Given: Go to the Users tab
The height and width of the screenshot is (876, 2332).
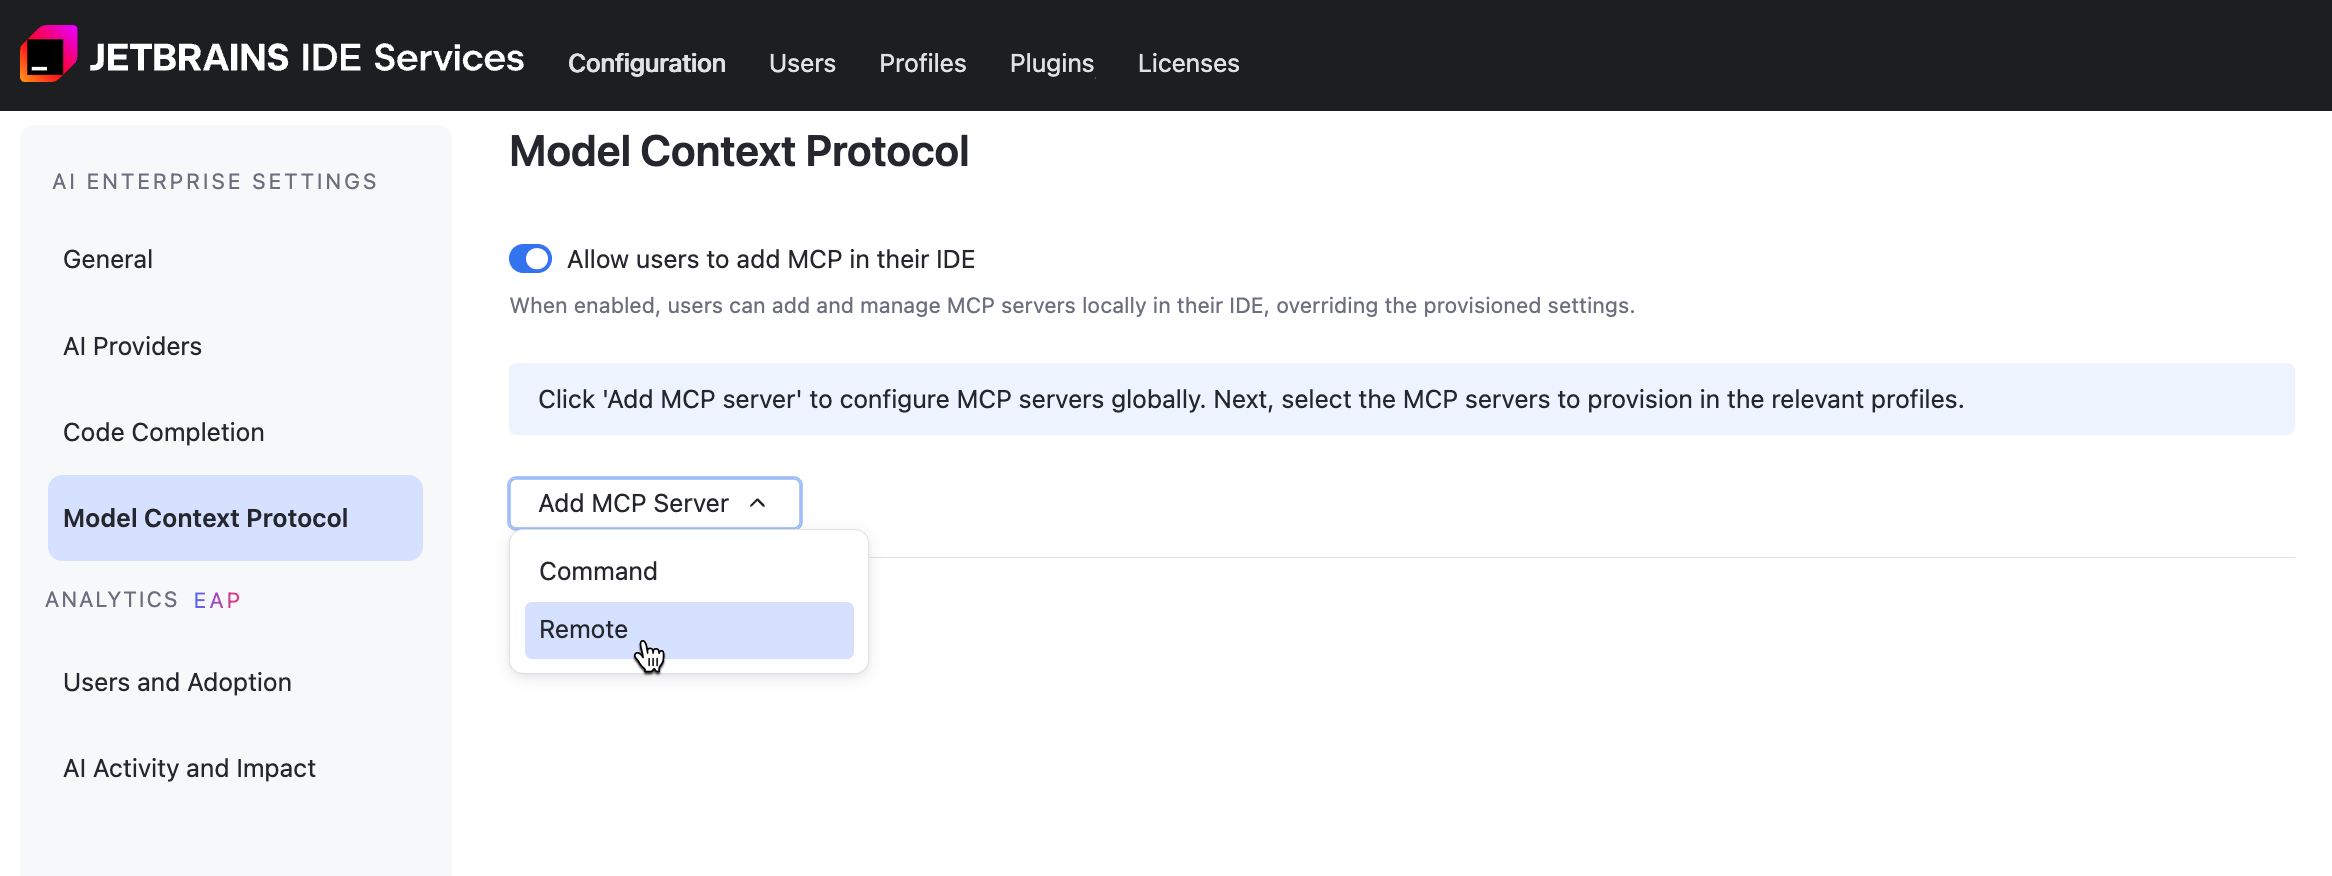Looking at the screenshot, I should tap(802, 63).
